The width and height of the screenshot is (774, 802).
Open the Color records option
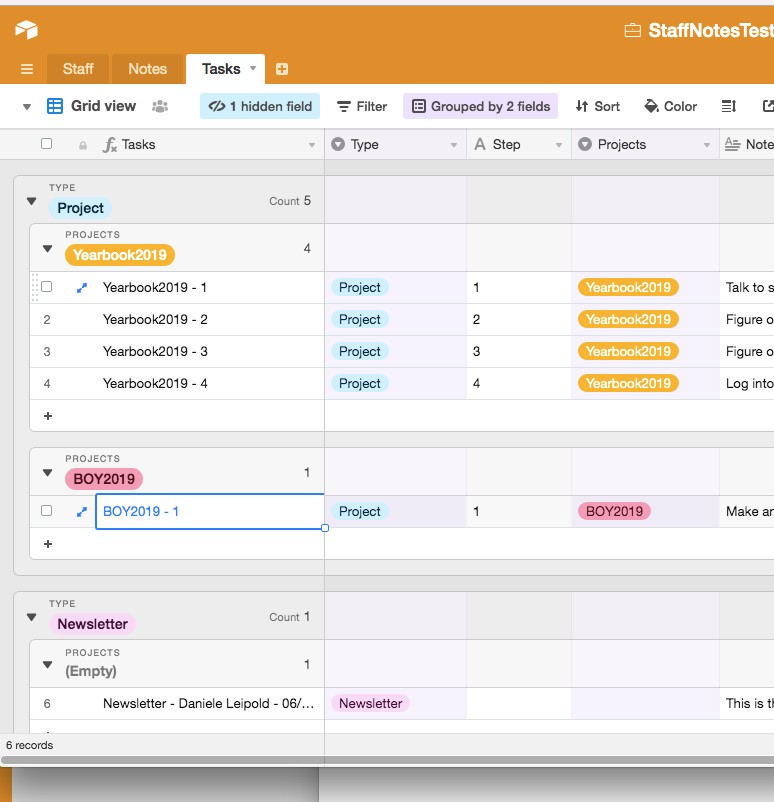point(670,106)
